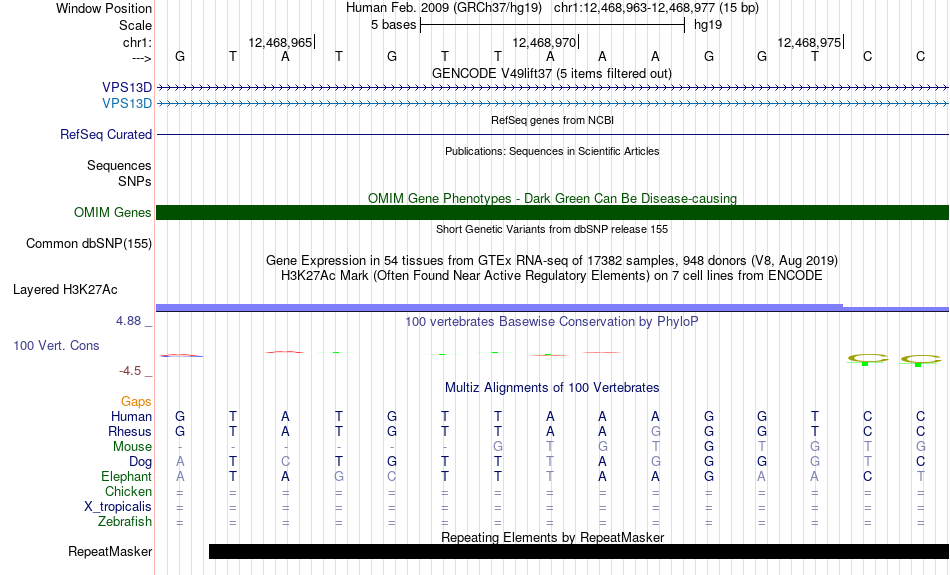This screenshot has width=950, height=575.
Task: Click the "chr1:12,468,963-12,468,977 (15 bp)" position text
Action: point(656,8)
